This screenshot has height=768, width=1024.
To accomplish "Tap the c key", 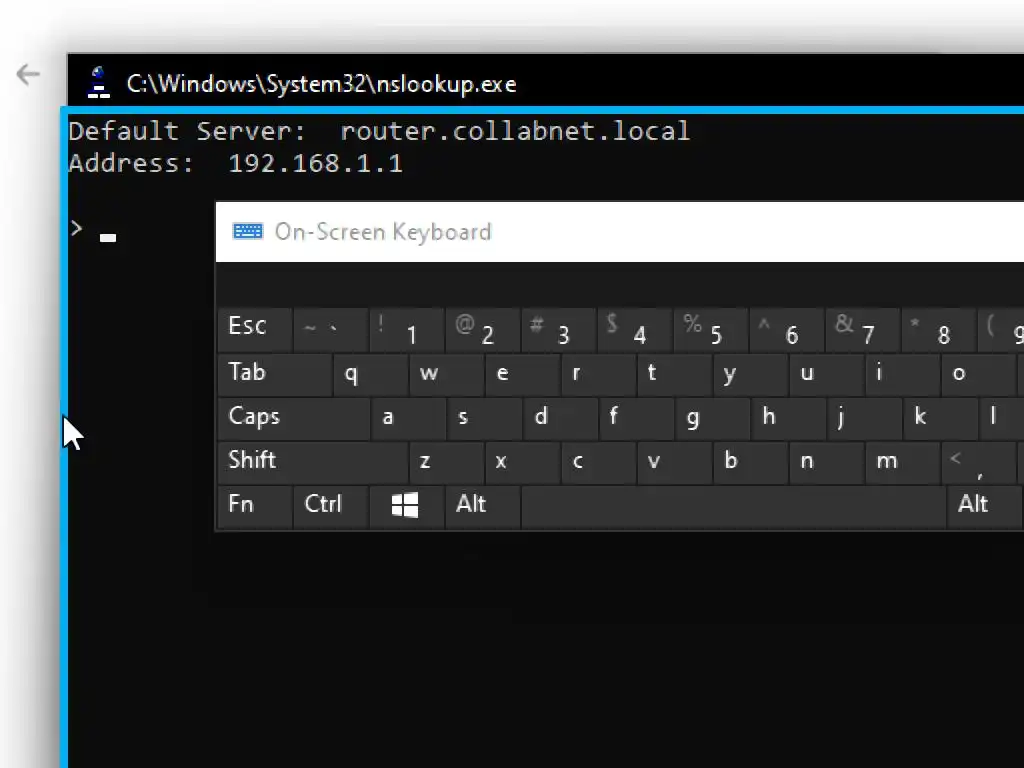I will coord(598,461).
